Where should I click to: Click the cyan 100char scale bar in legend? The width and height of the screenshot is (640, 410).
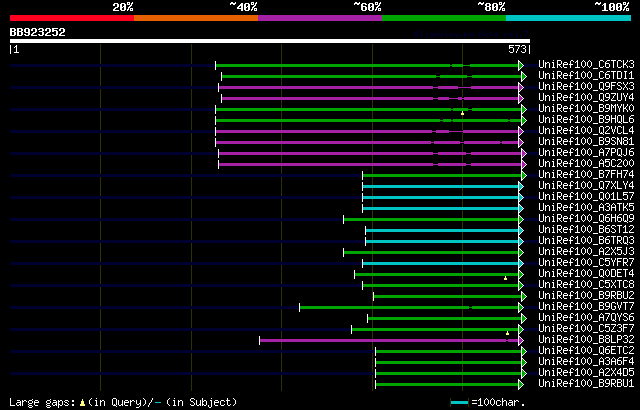tap(460, 403)
